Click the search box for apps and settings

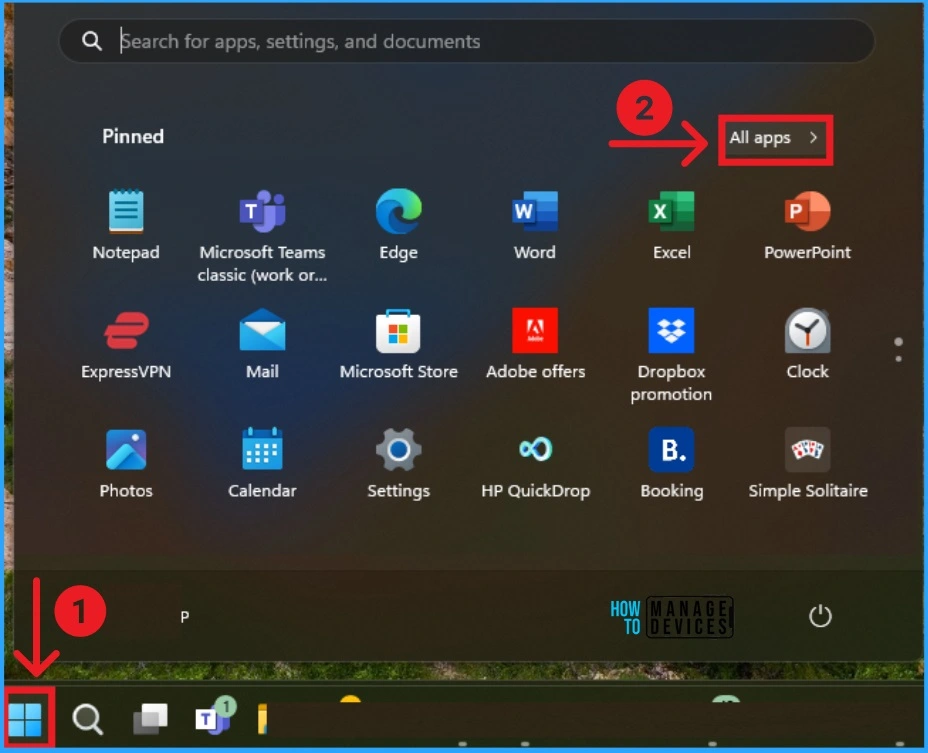click(x=466, y=41)
